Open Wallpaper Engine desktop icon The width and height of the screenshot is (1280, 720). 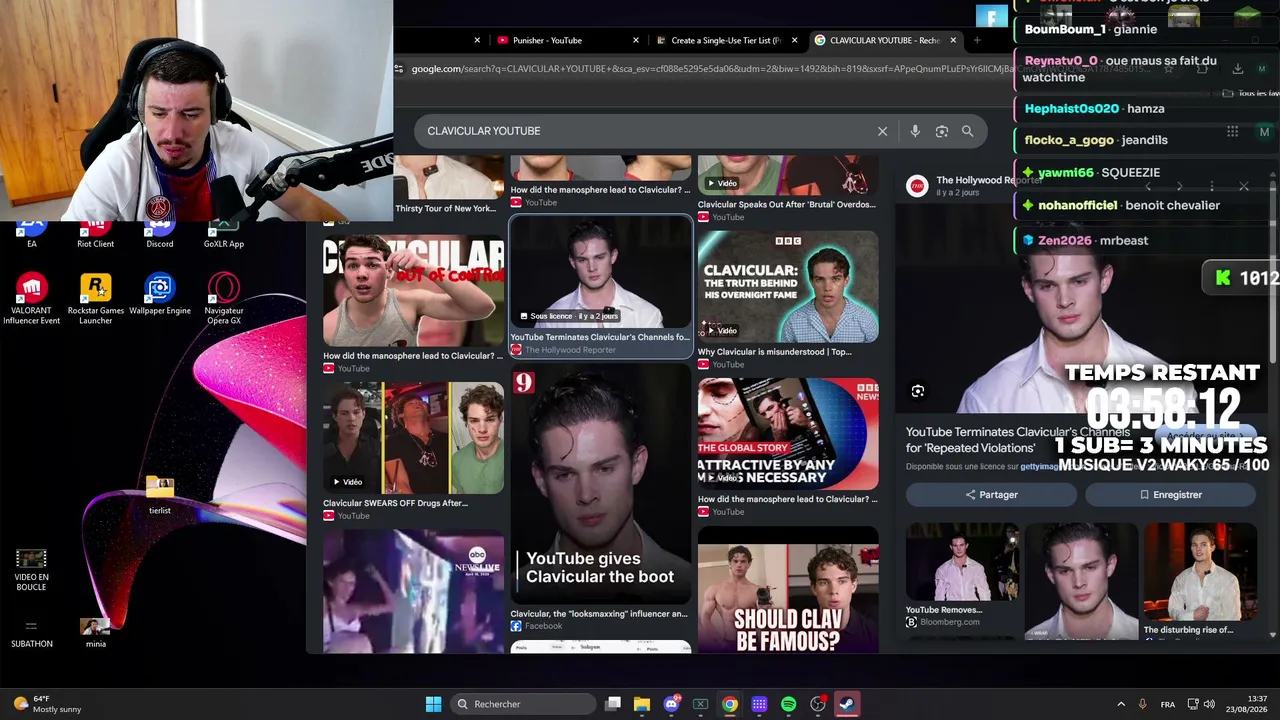coord(160,294)
